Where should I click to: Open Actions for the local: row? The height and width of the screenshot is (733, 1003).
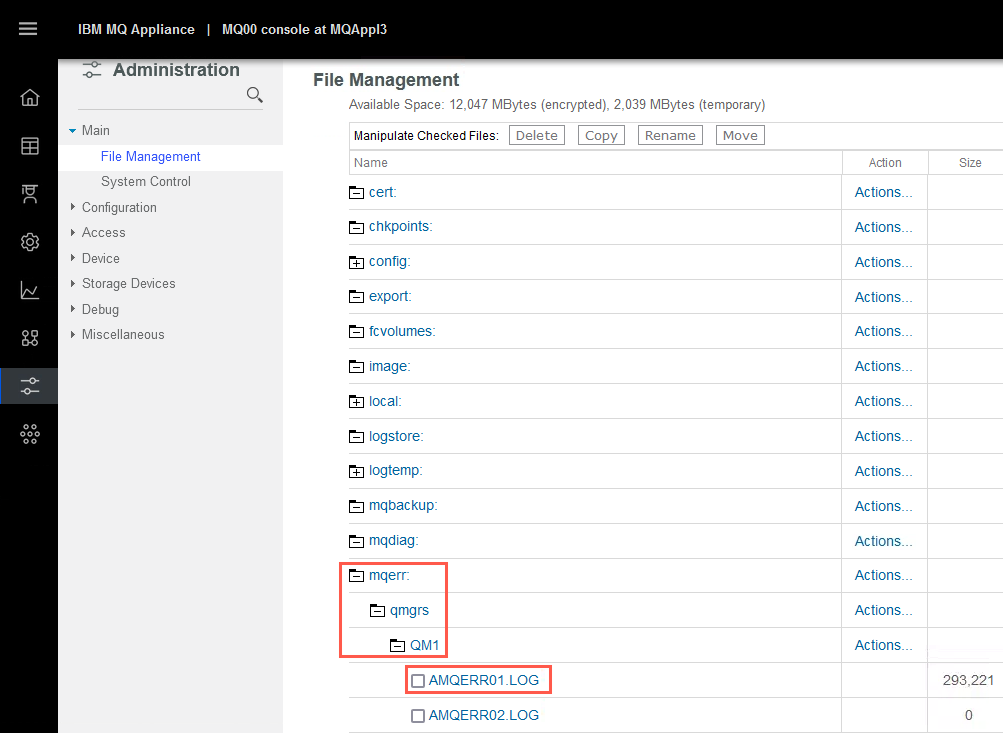(883, 402)
